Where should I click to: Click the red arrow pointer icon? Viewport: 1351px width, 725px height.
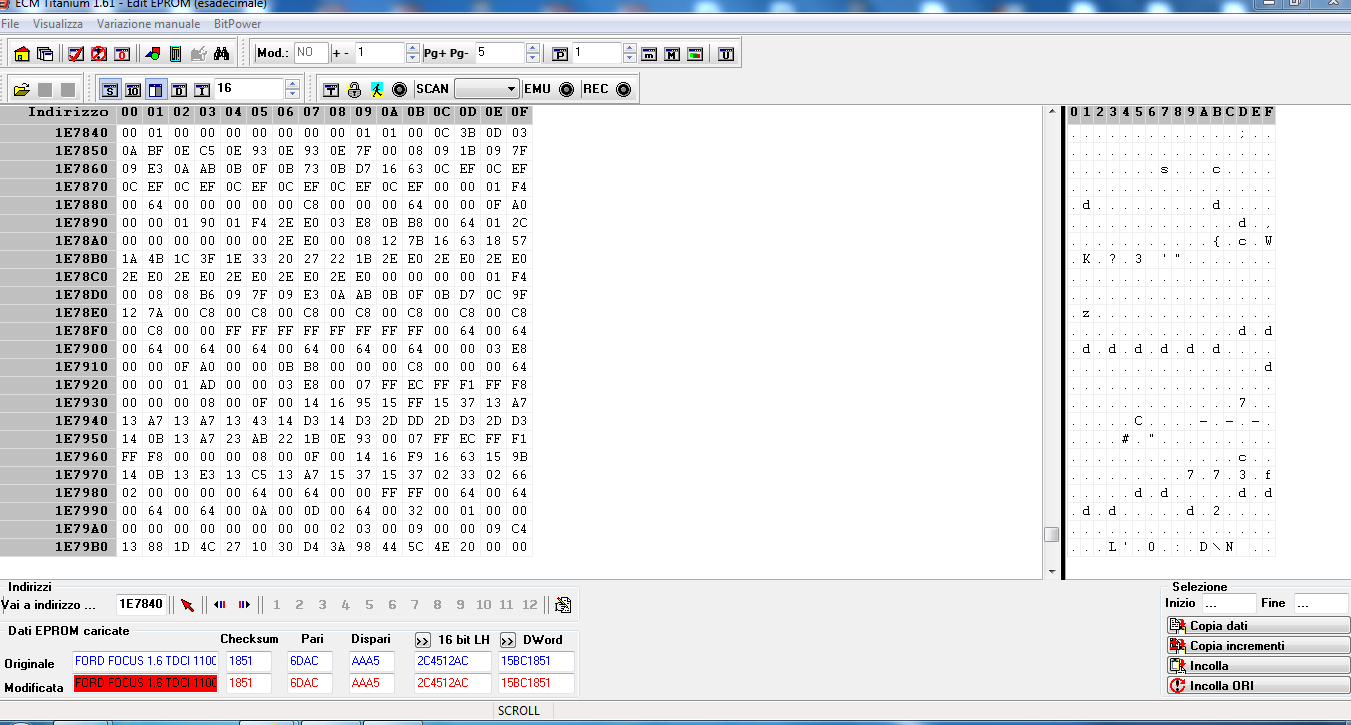point(187,605)
